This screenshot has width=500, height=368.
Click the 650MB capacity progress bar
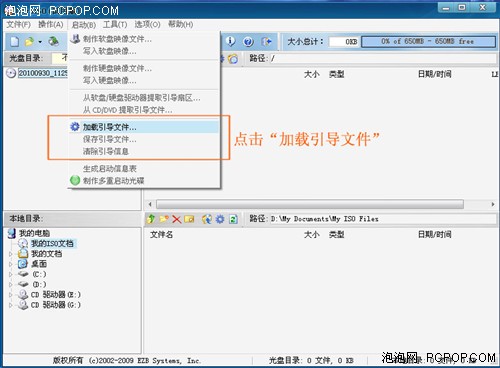[428, 42]
